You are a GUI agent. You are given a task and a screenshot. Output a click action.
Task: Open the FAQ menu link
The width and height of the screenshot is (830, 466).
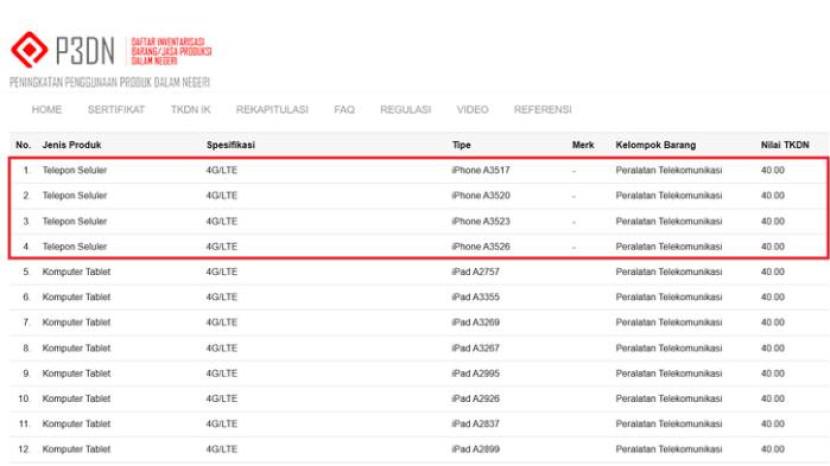pyautogui.click(x=344, y=109)
